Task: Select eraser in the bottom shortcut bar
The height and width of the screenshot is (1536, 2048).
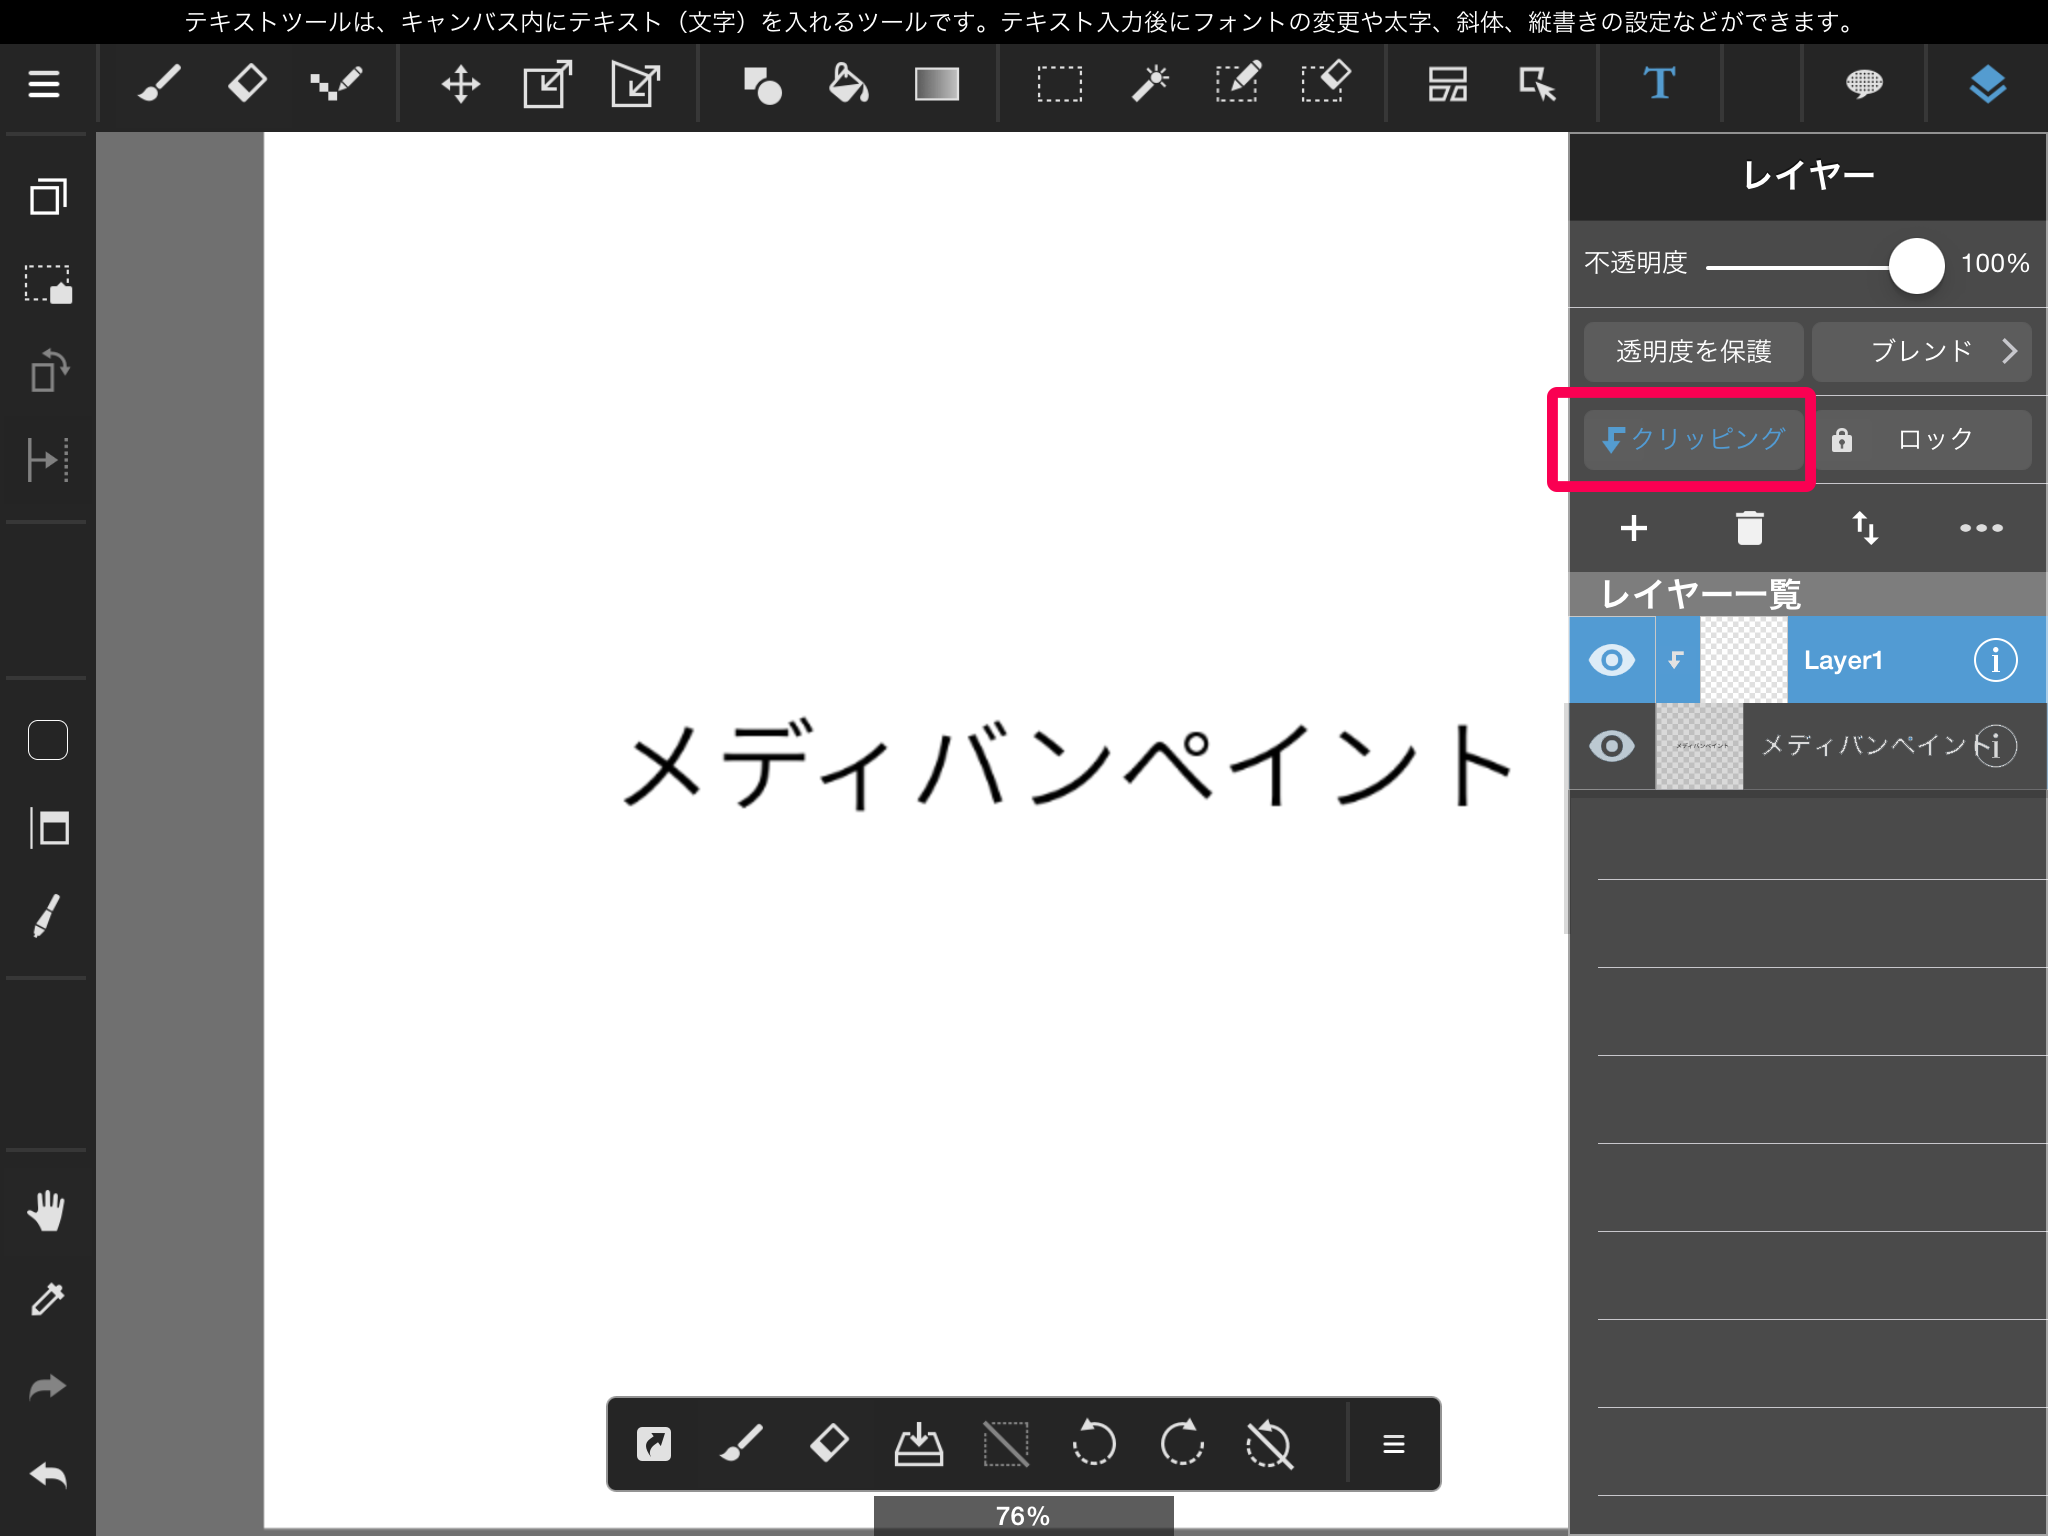Action: click(830, 1444)
